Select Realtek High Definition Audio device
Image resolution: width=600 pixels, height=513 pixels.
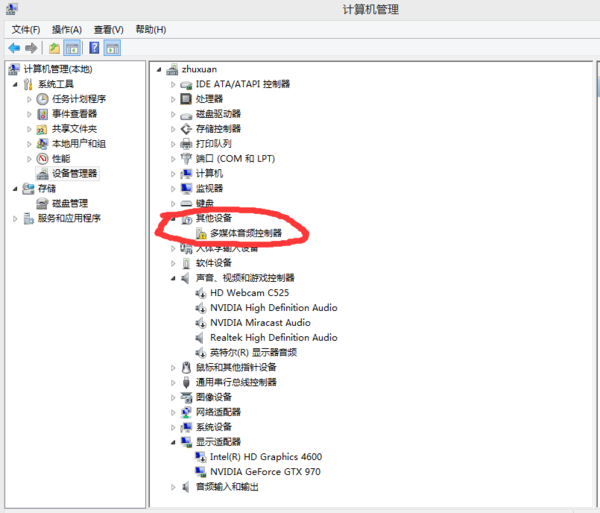[x=273, y=337]
